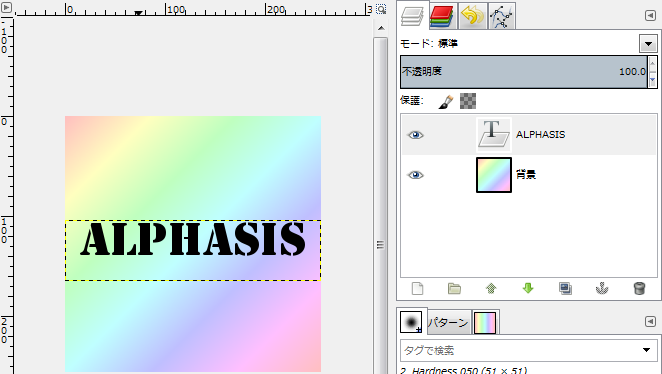Raise the selected layer
Screen dimensions: 662x374
[x=491, y=289]
